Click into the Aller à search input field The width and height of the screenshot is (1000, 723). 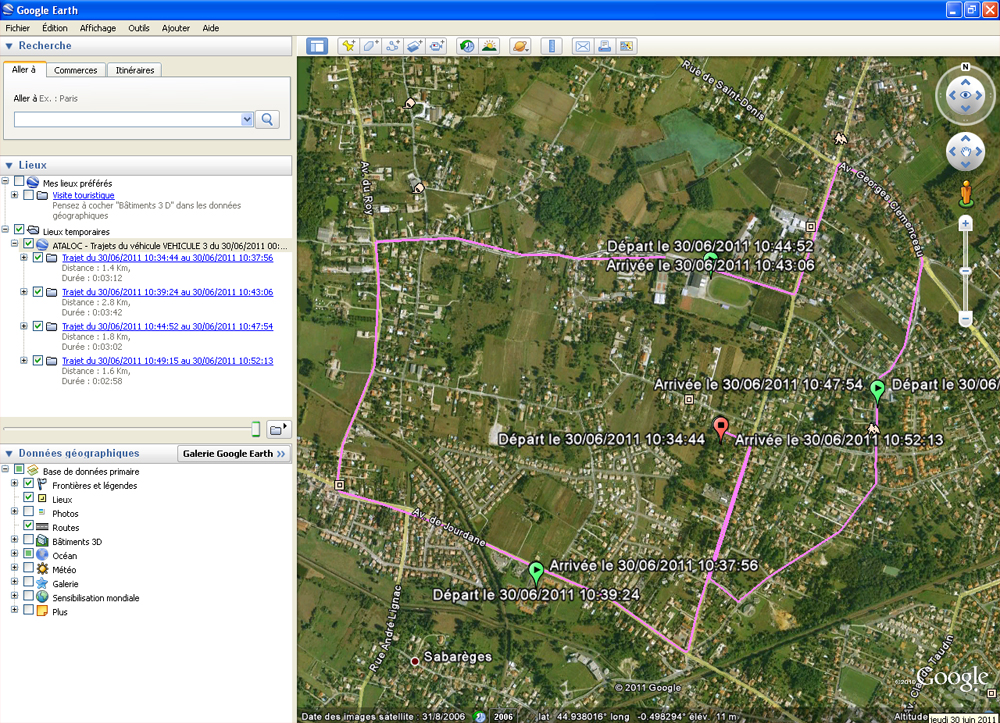pos(128,119)
